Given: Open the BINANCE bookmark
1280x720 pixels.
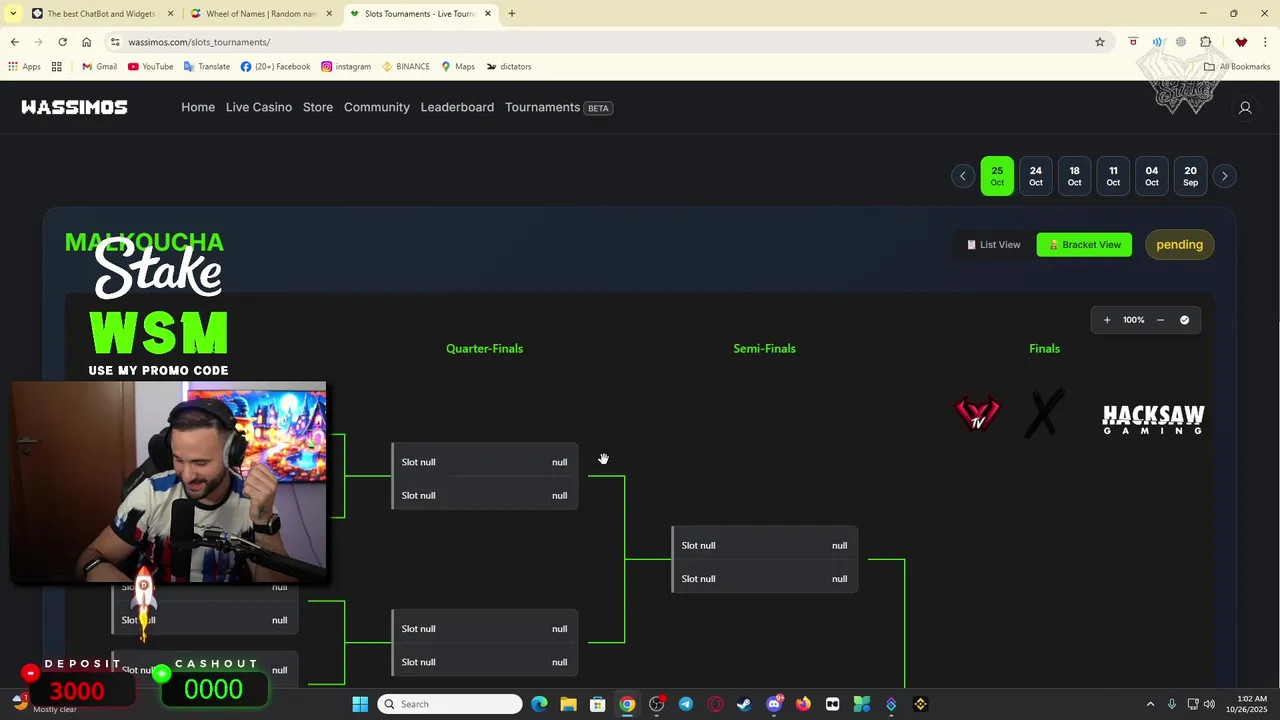Looking at the screenshot, I should pos(406,67).
